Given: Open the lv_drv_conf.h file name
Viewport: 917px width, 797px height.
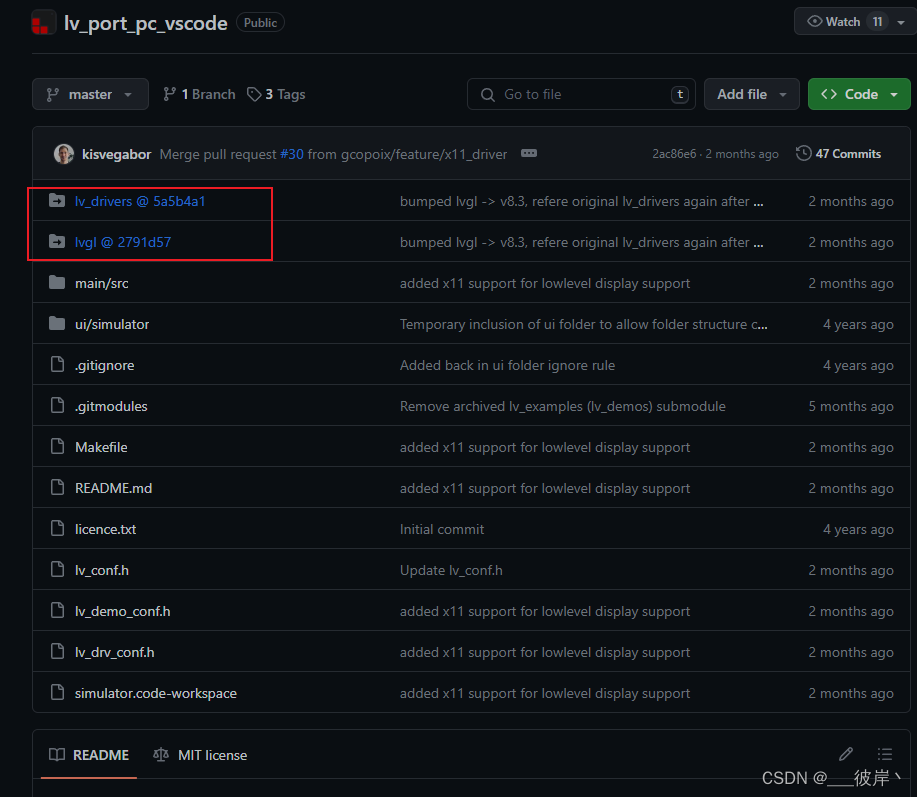Looking at the screenshot, I should [x=115, y=651].
